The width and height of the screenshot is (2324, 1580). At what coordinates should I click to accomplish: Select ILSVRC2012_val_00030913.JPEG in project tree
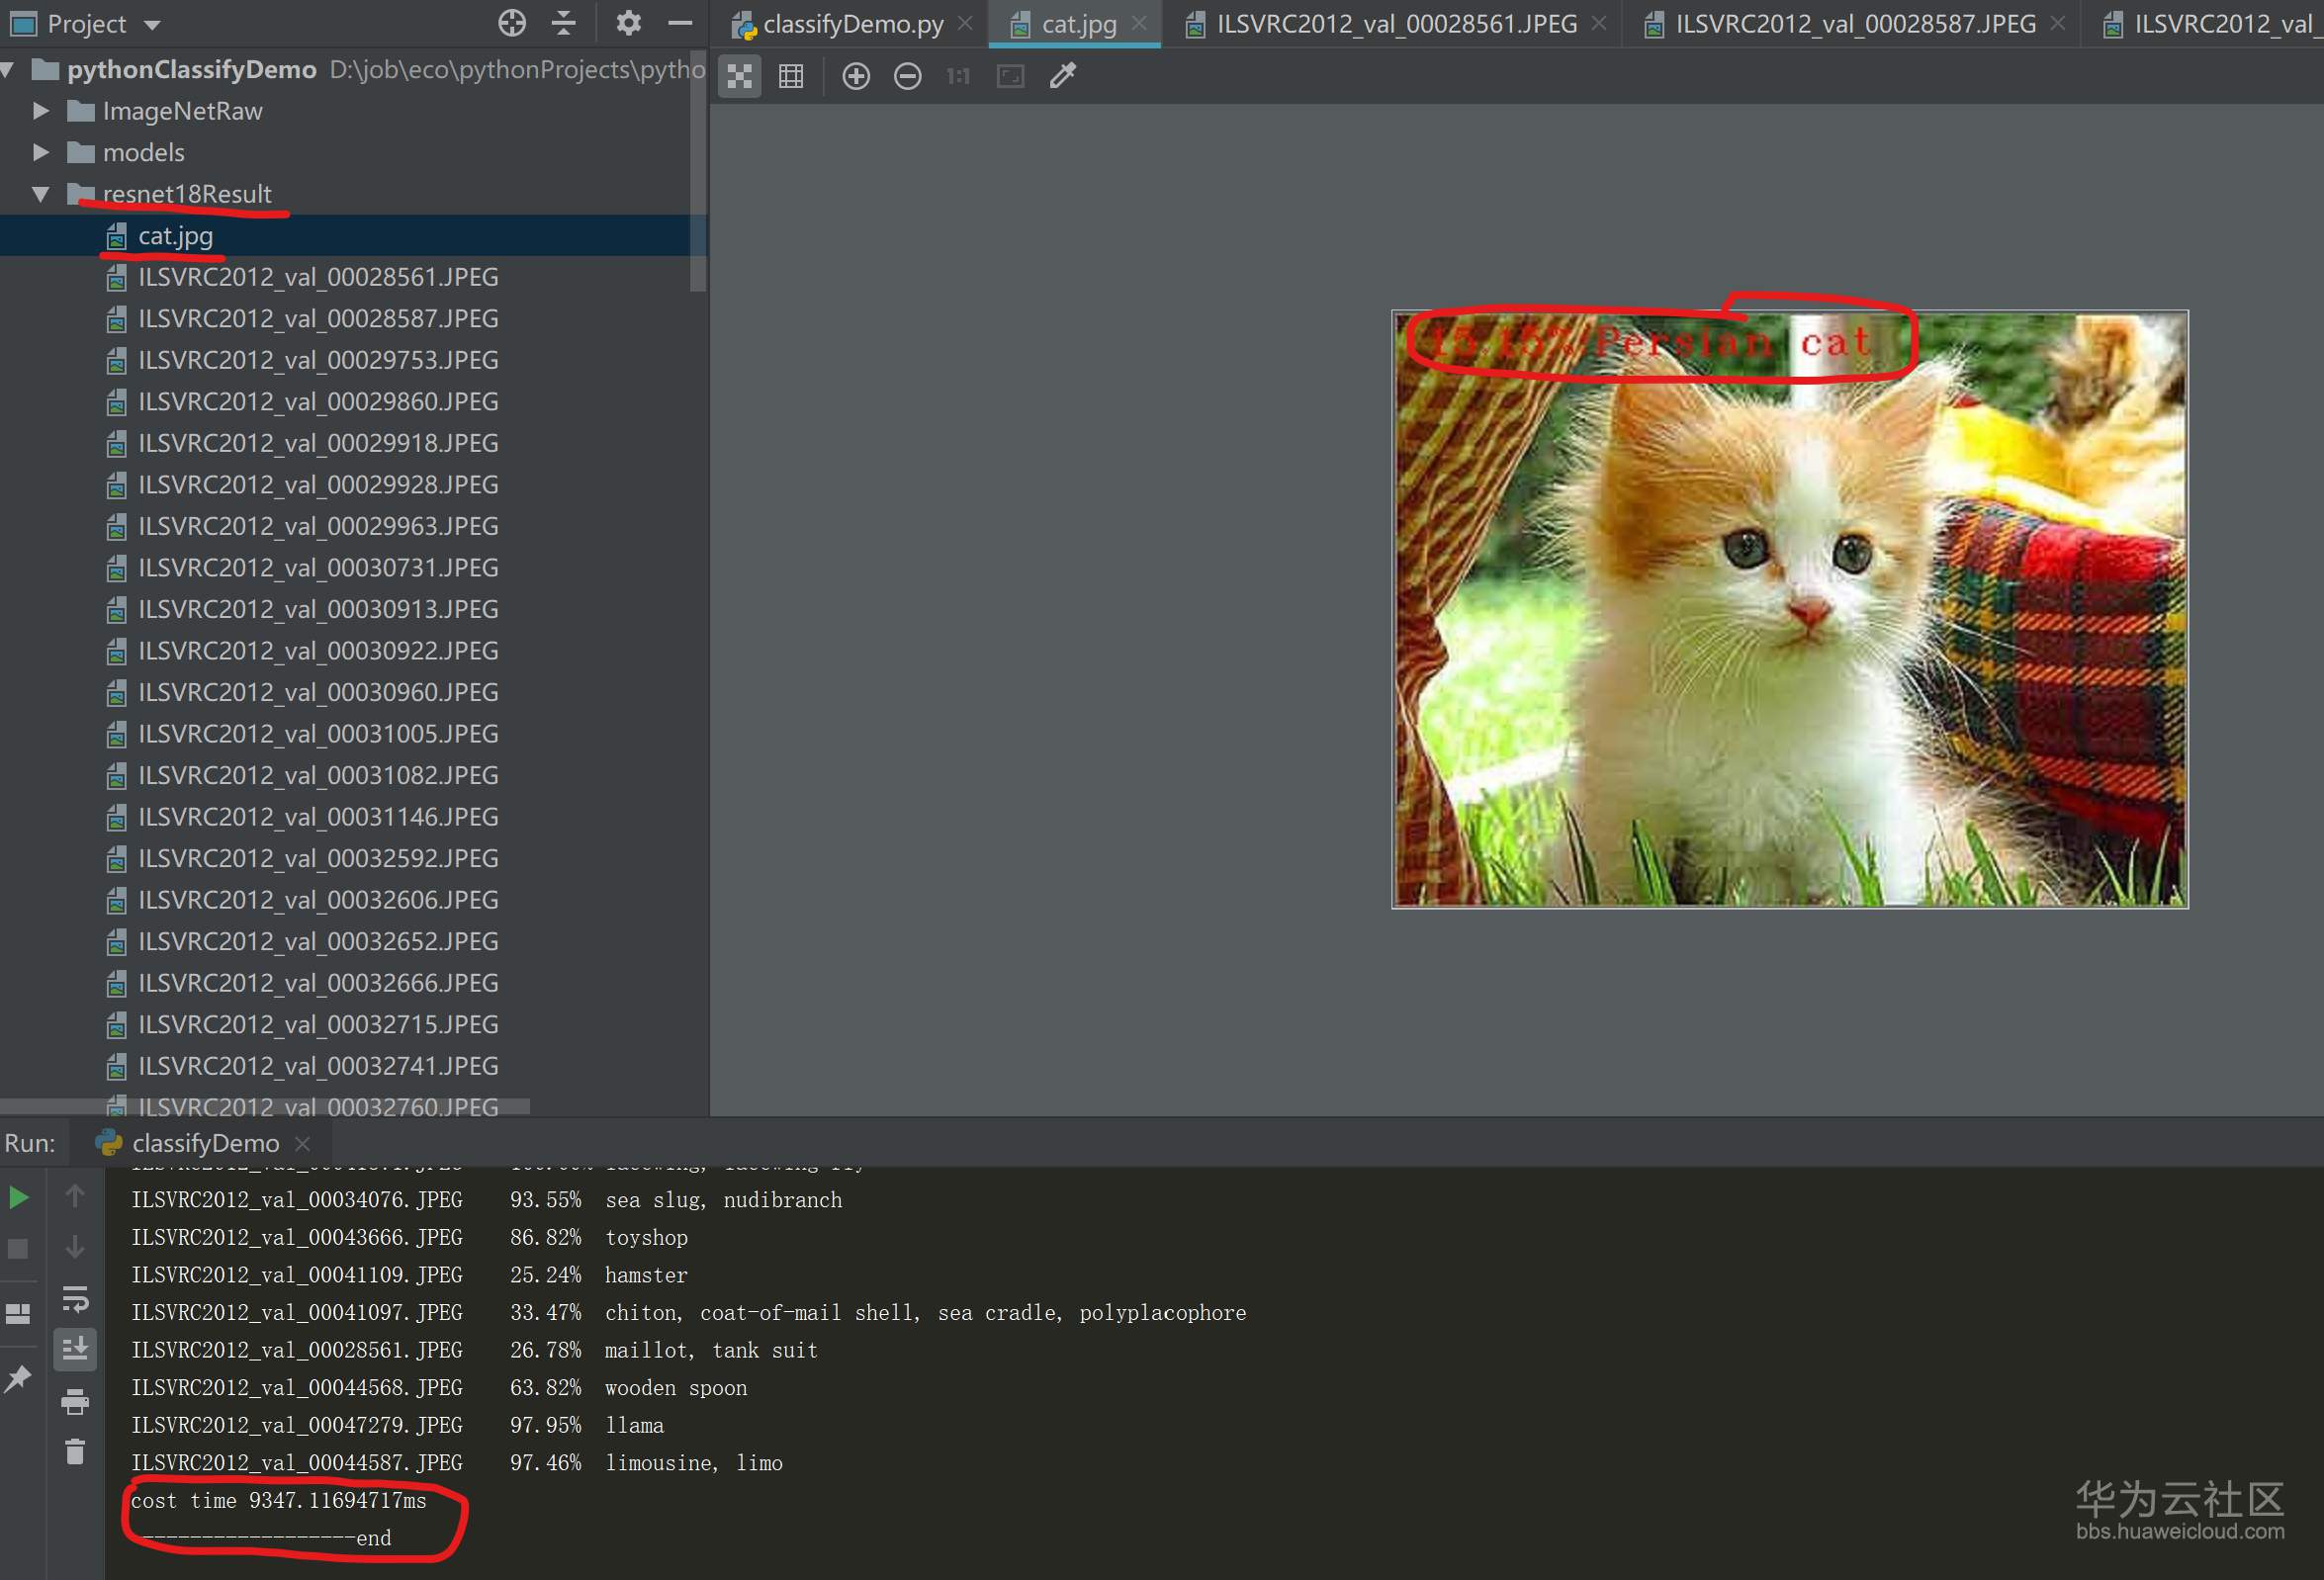coord(318,609)
